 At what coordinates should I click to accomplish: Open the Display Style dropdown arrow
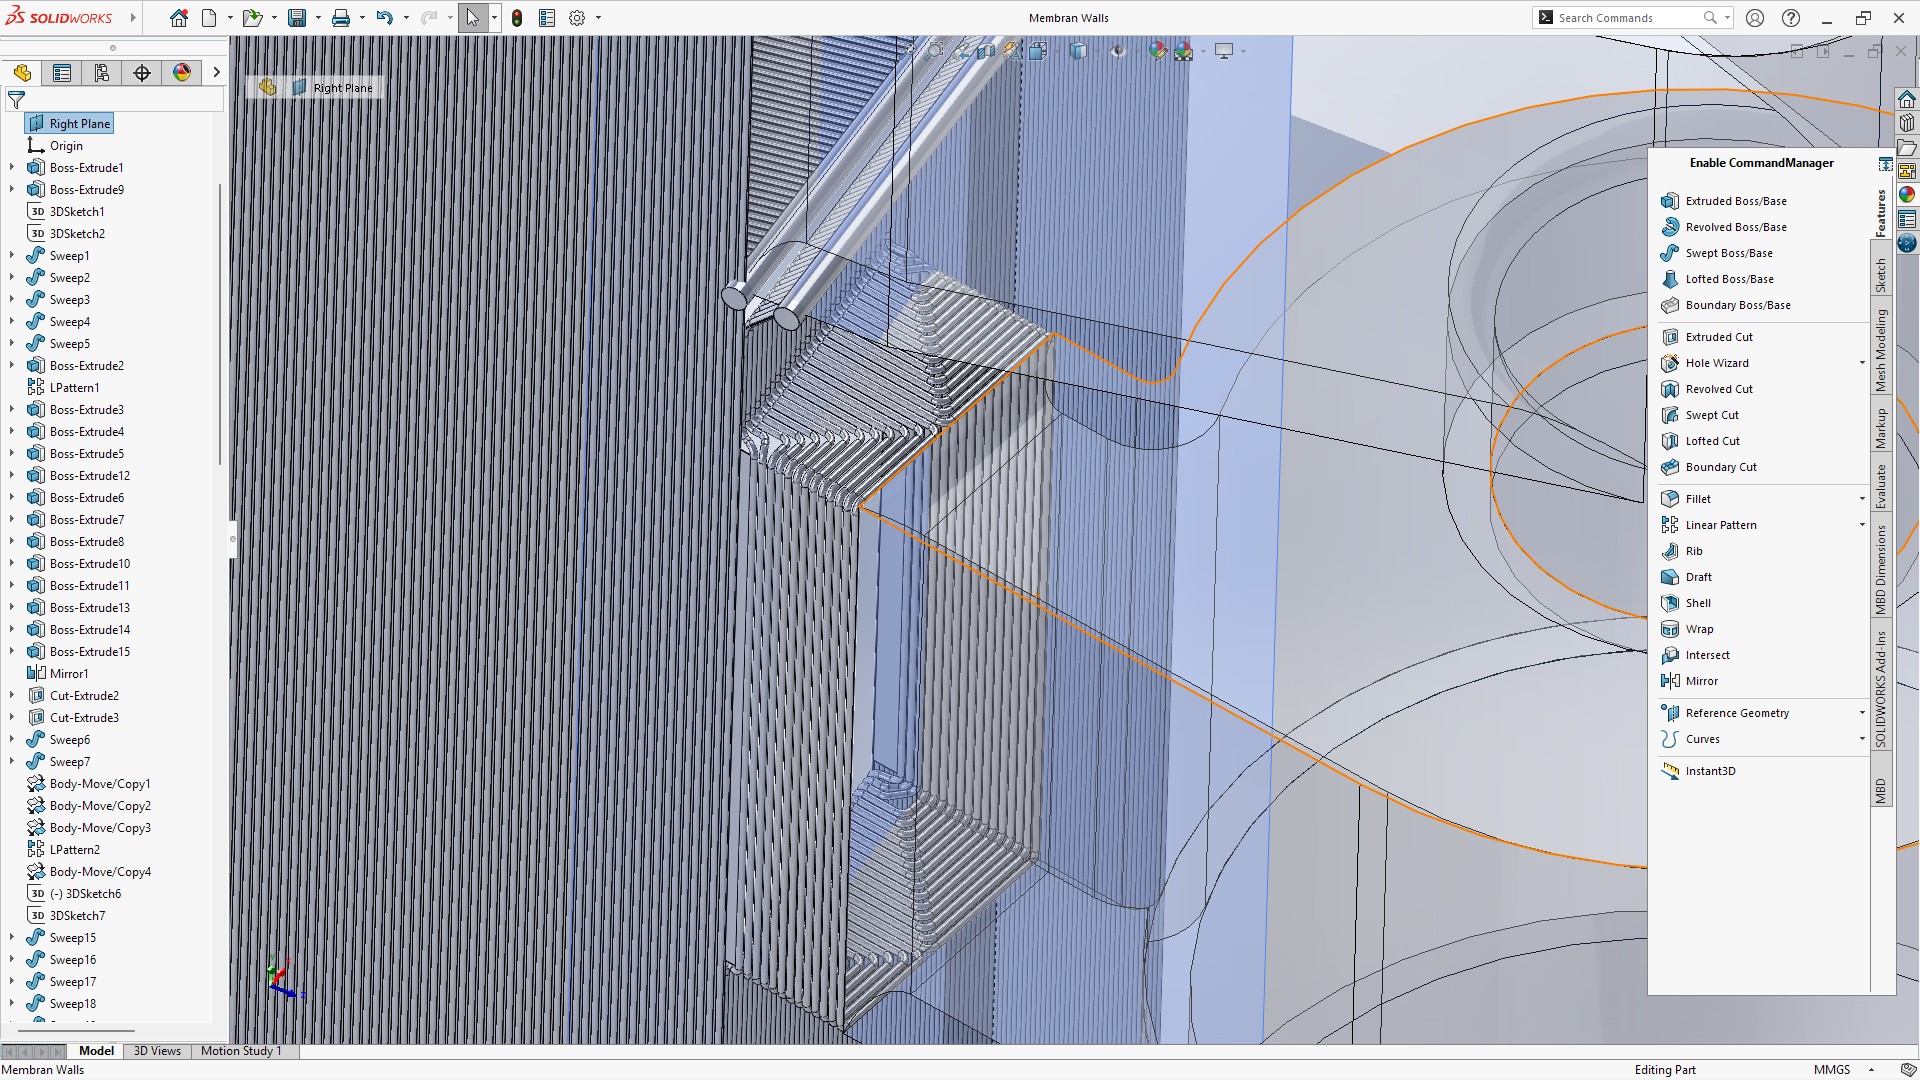(x=1100, y=51)
